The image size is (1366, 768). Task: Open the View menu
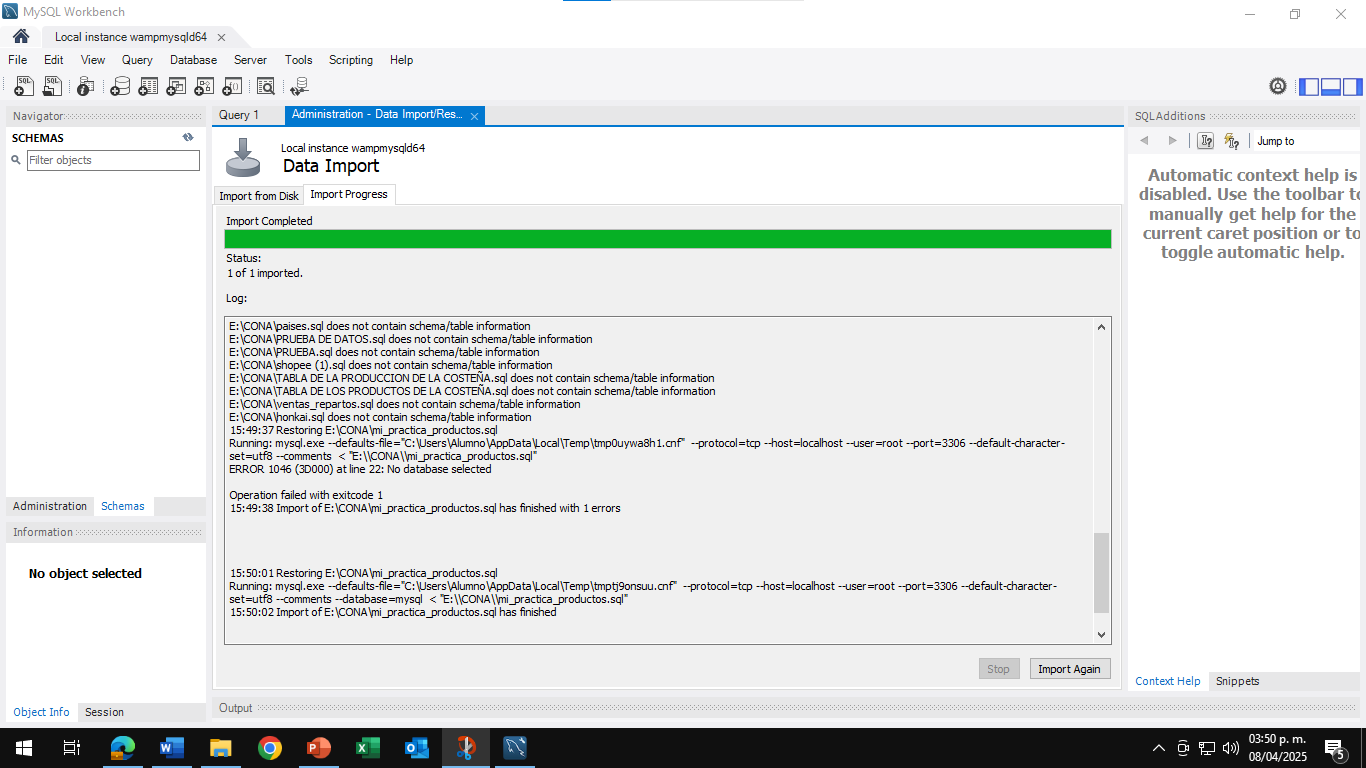click(x=93, y=60)
